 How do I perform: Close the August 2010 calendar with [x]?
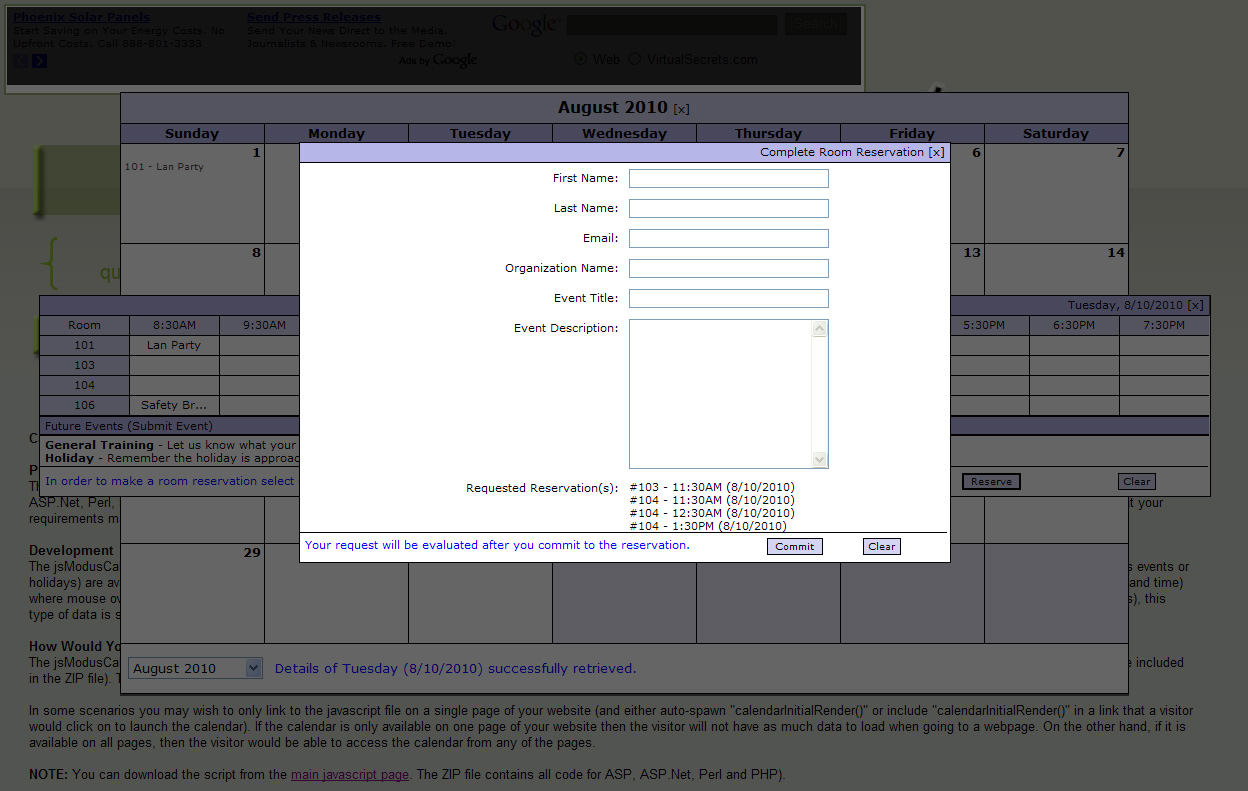point(681,108)
